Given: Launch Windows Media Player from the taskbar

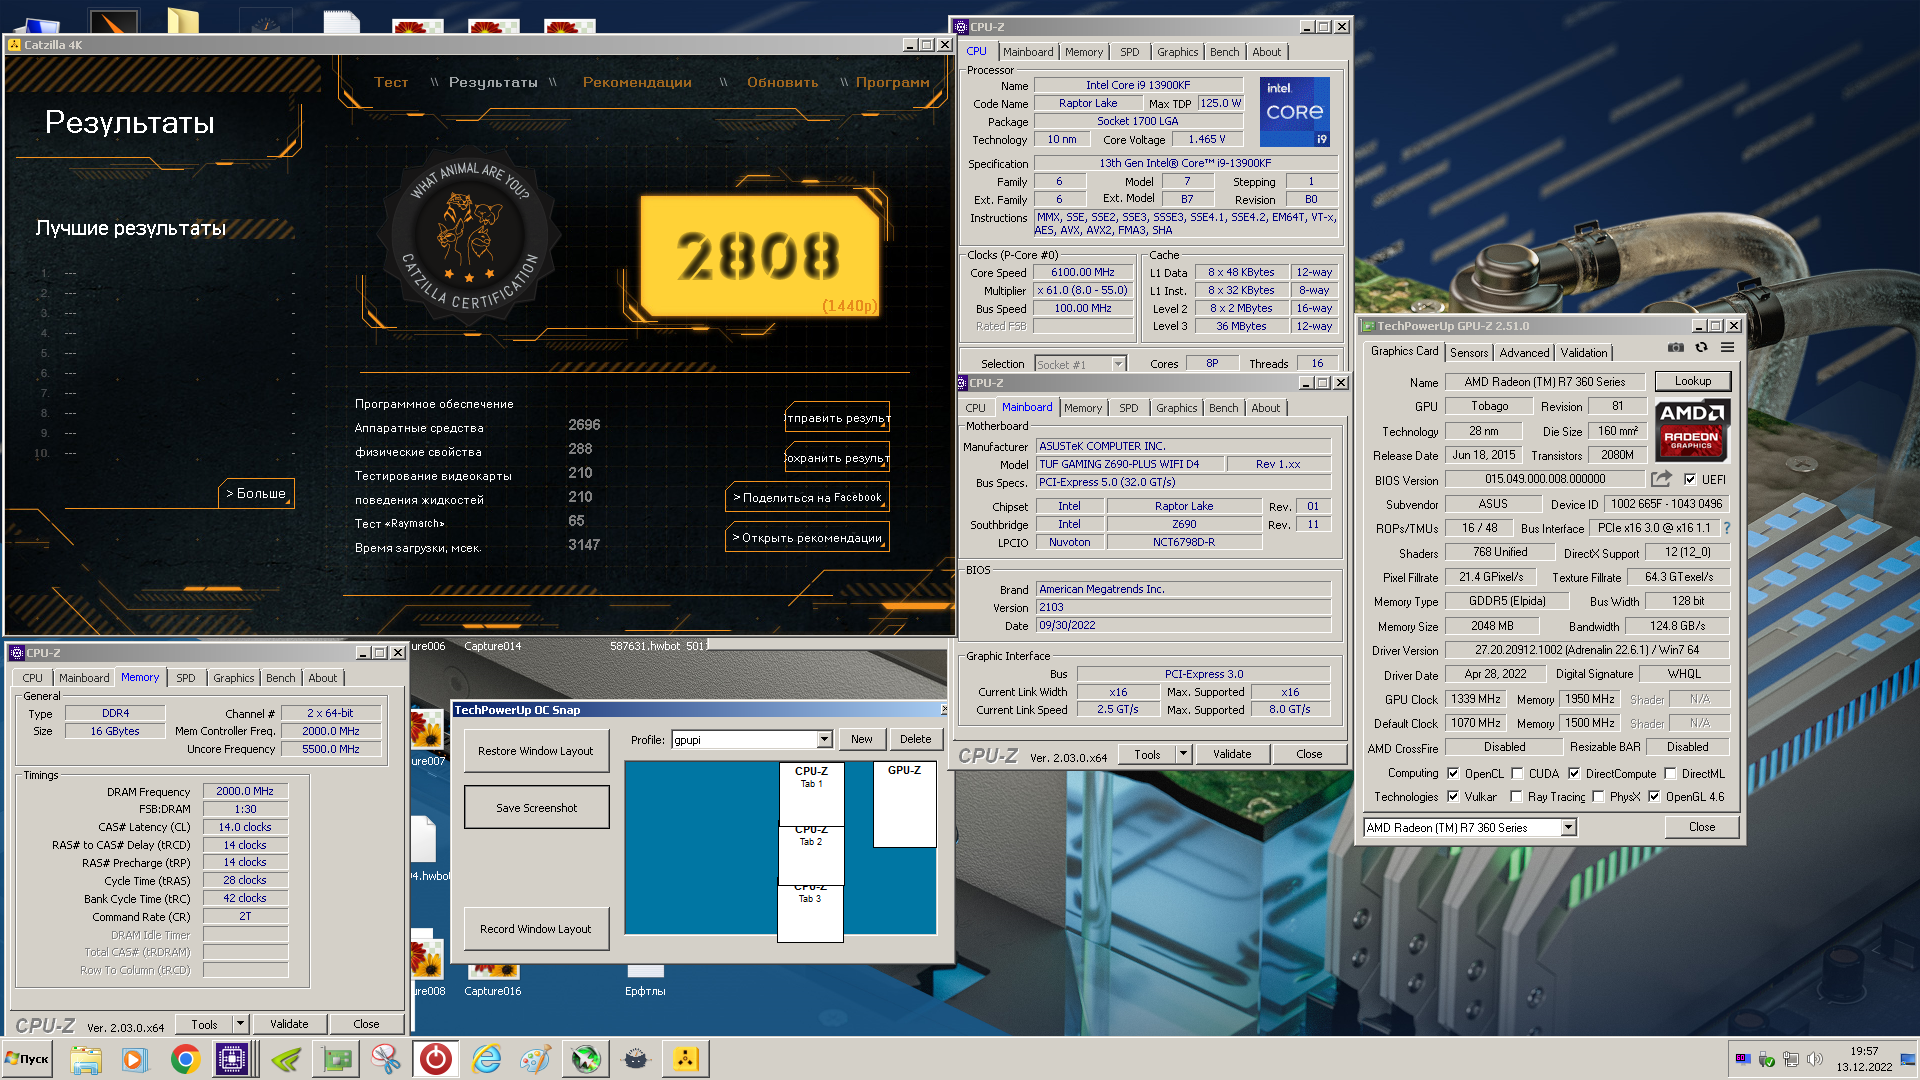Looking at the screenshot, I should pyautogui.click(x=135, y=1059).
